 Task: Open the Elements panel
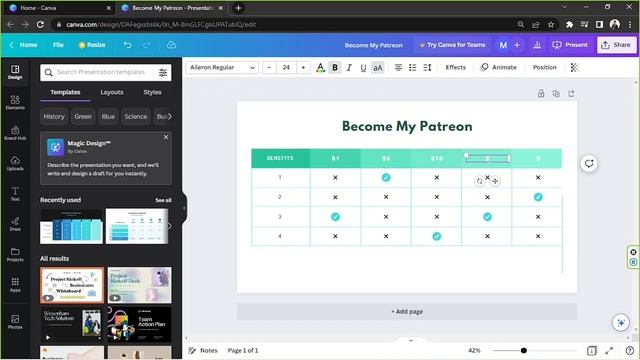pyautogui.click(x=15, y=102)
